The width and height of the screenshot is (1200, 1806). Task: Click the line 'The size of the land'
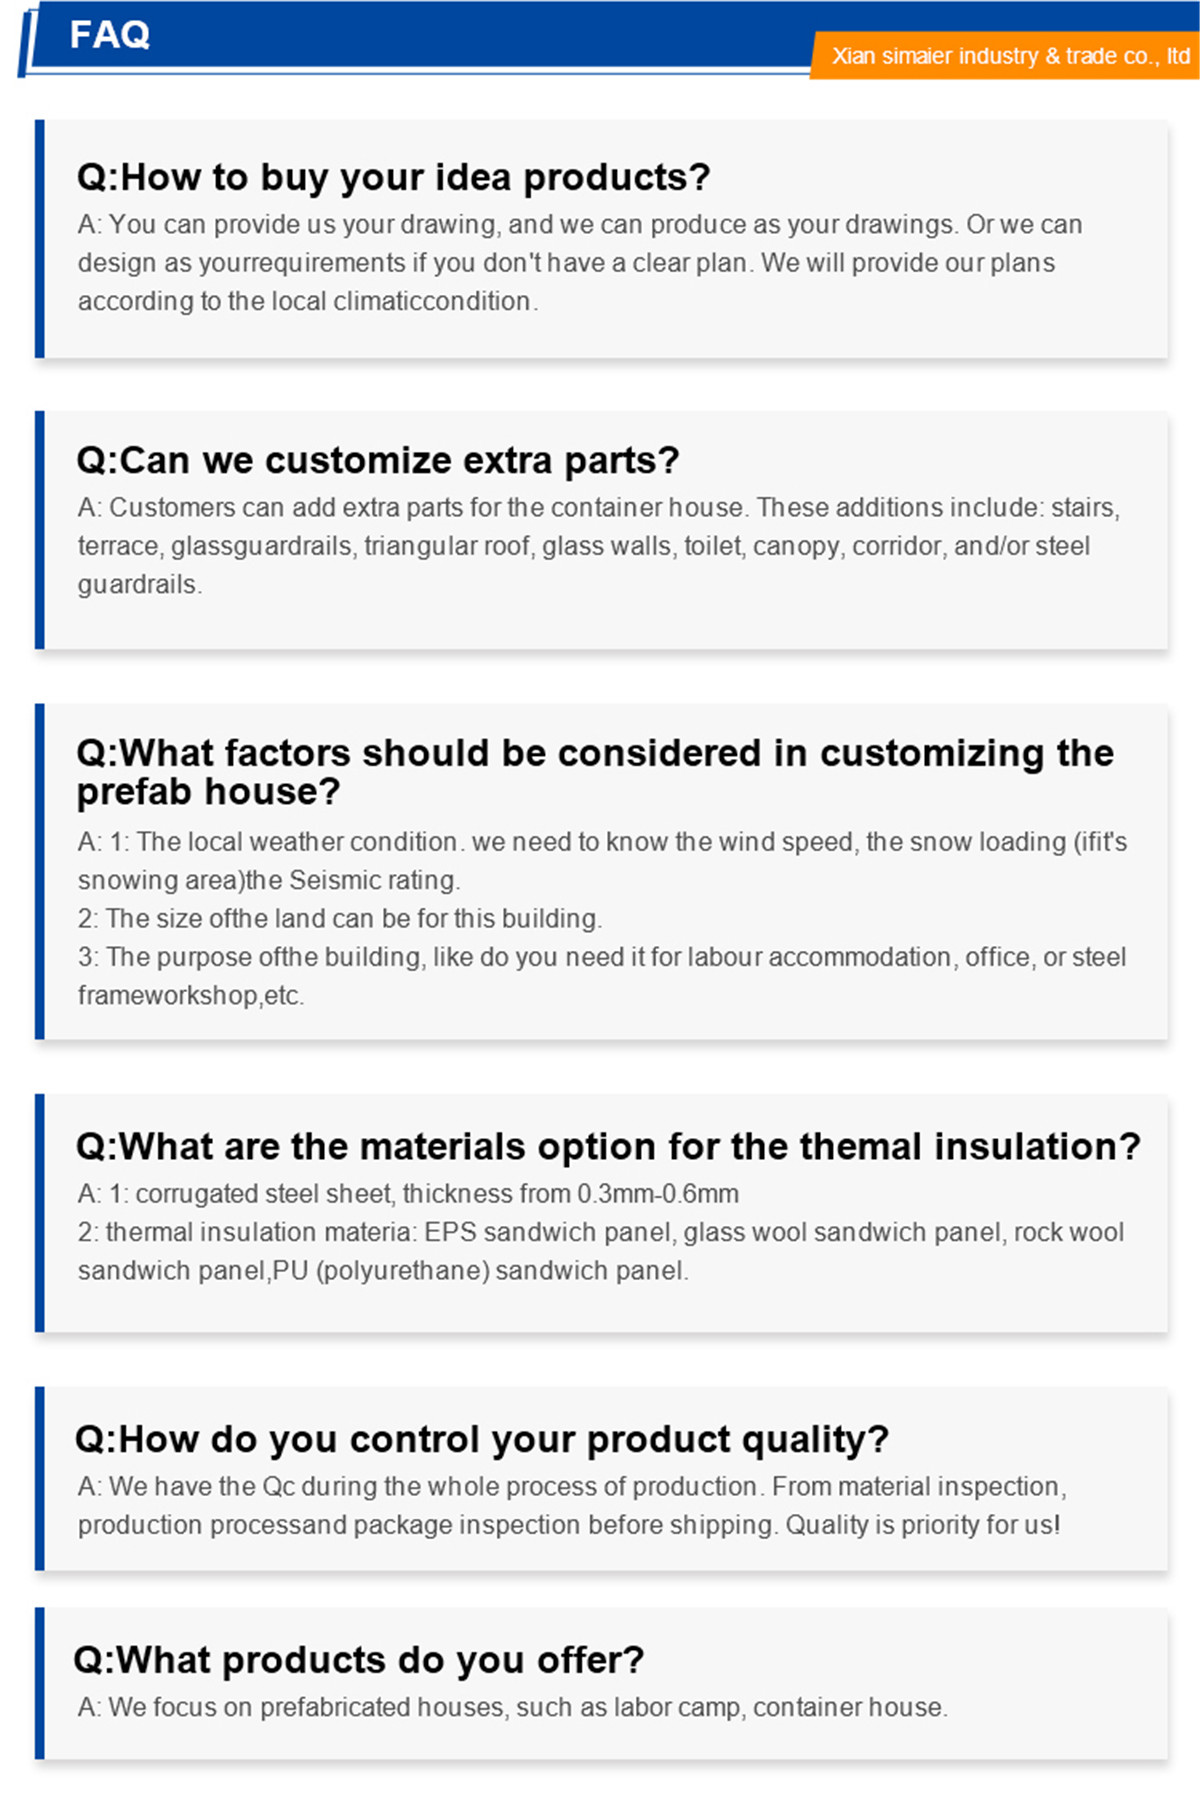click(x=340, y=919)
